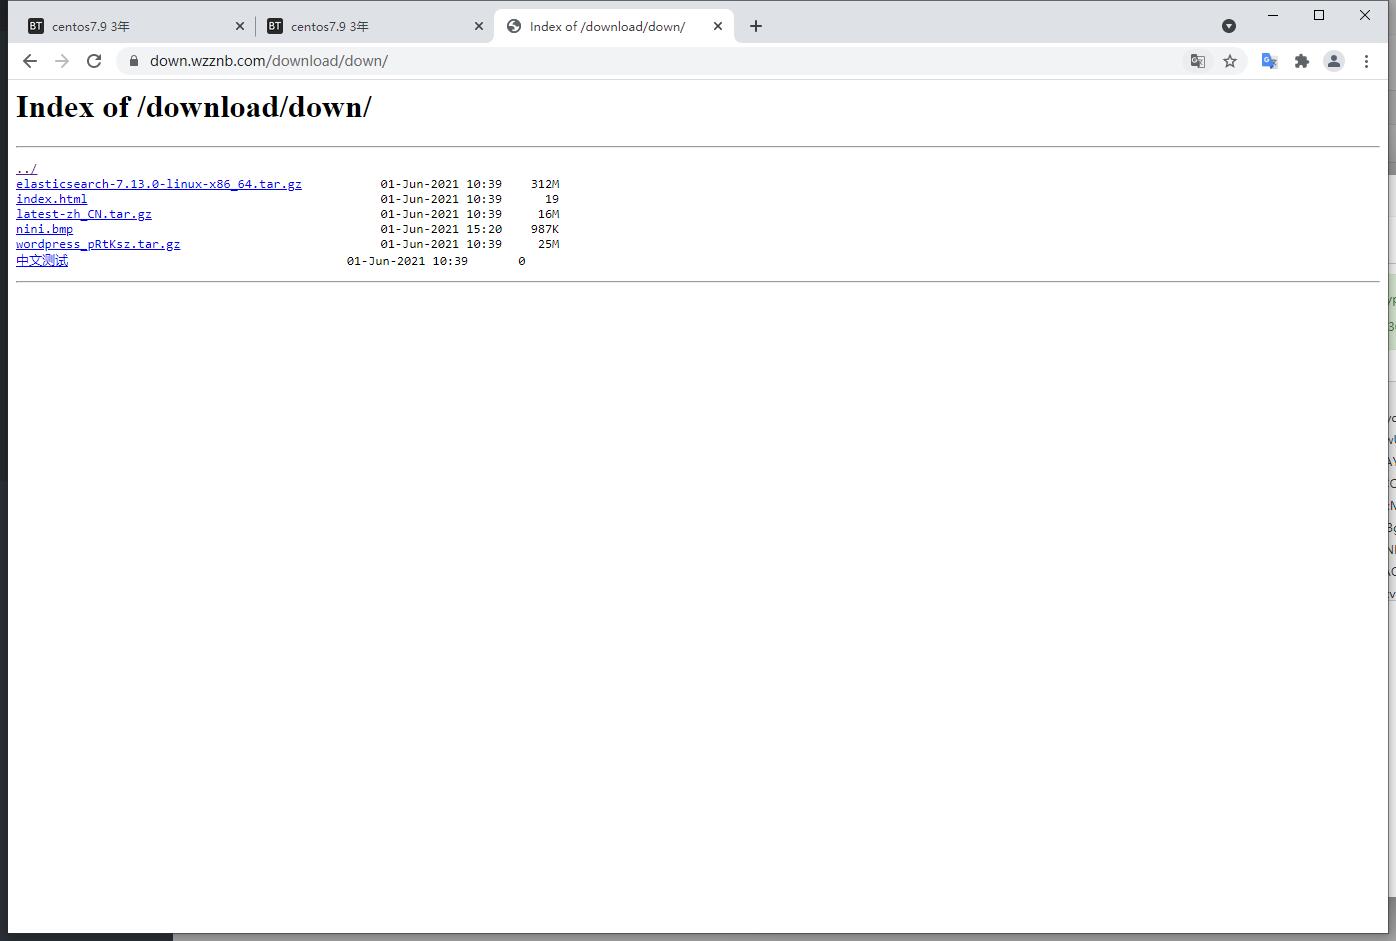Screen dimensions: 1396x941
Task: Click the Index of /download/down/ heading
Action: pyautogui.click(x=194, y=107)
